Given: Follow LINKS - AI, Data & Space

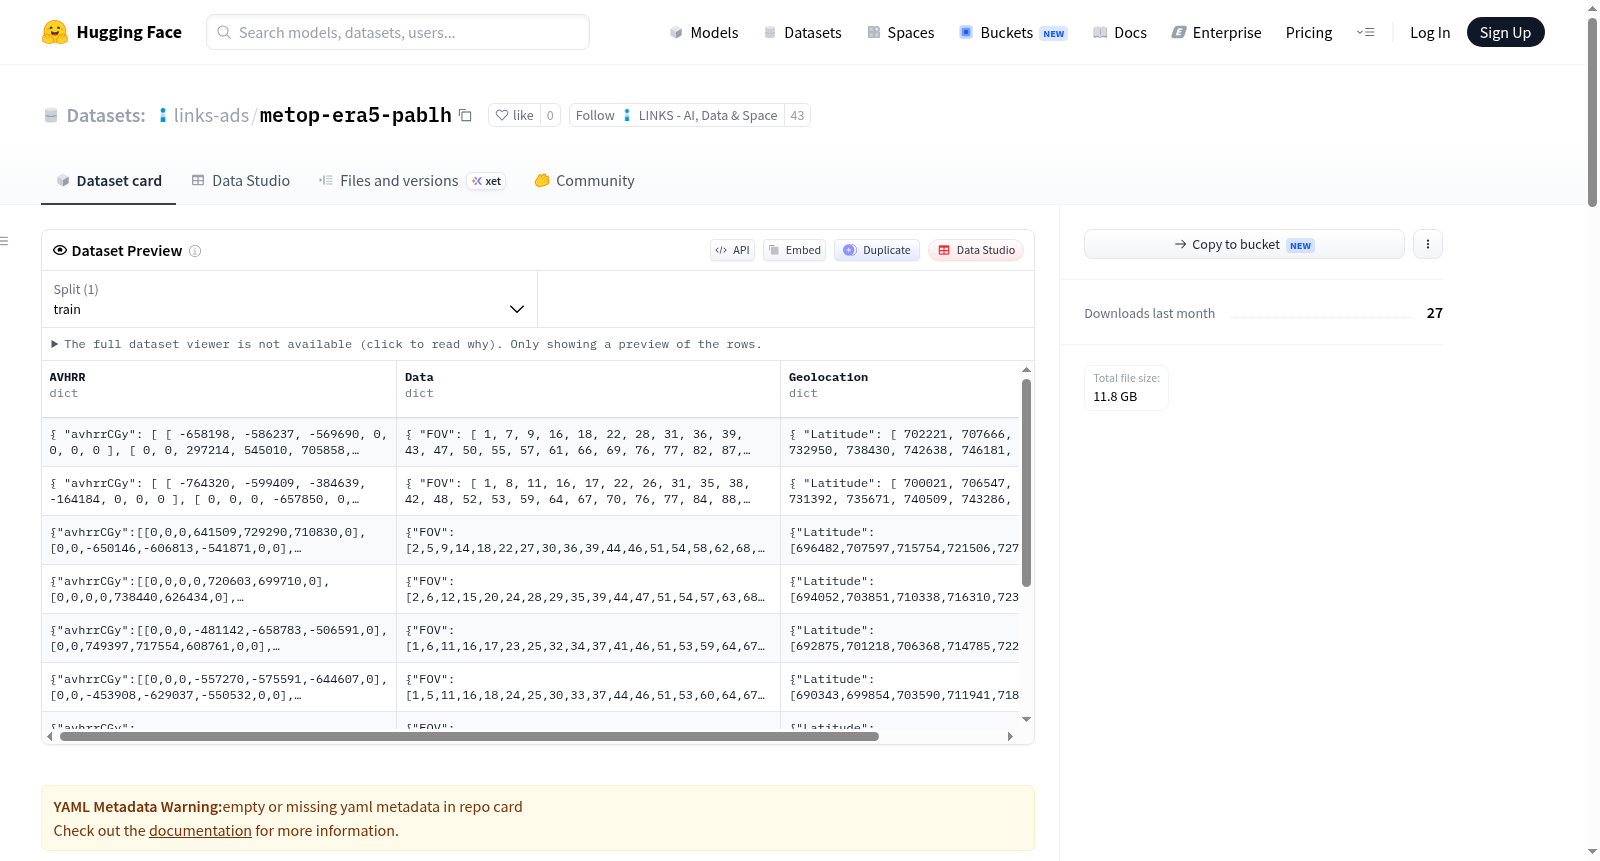Looking at the screenshot, I should coord(677,115).
